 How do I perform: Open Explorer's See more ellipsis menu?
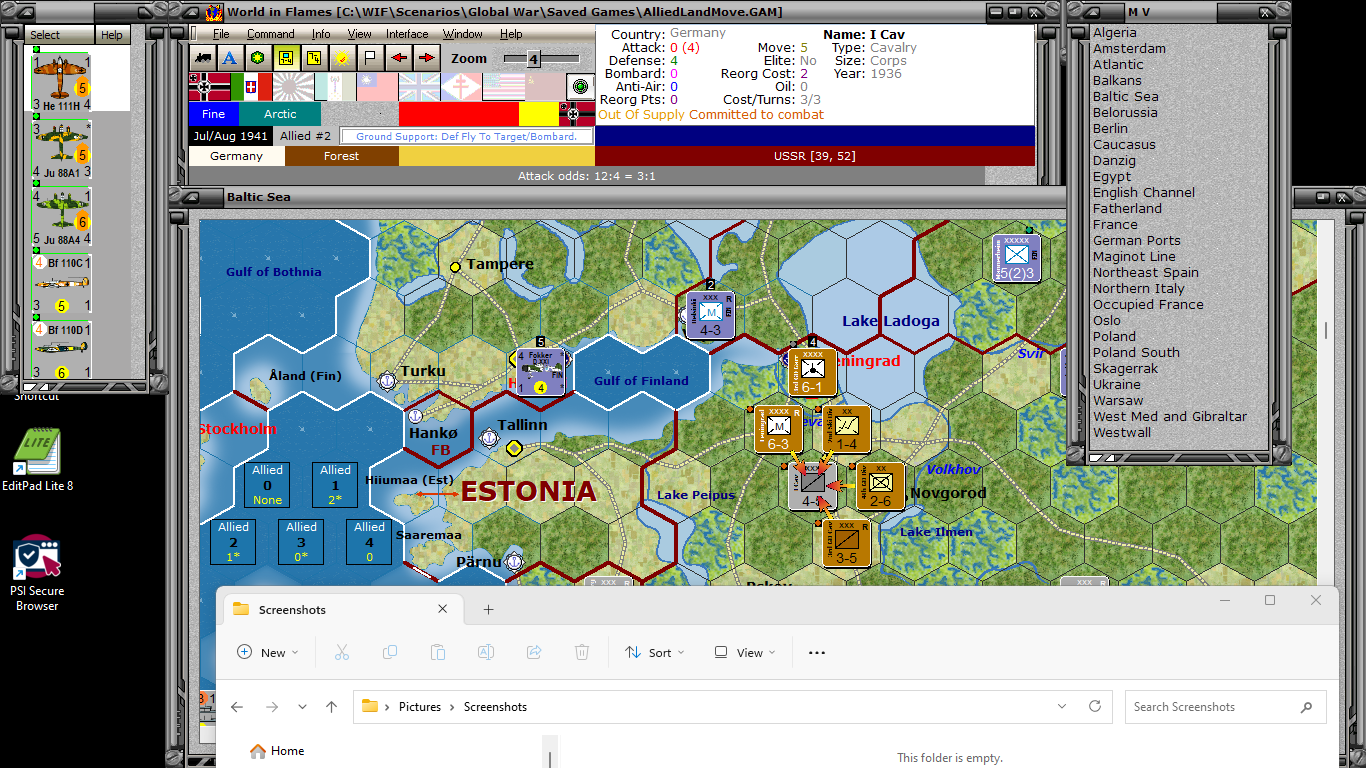817,652
